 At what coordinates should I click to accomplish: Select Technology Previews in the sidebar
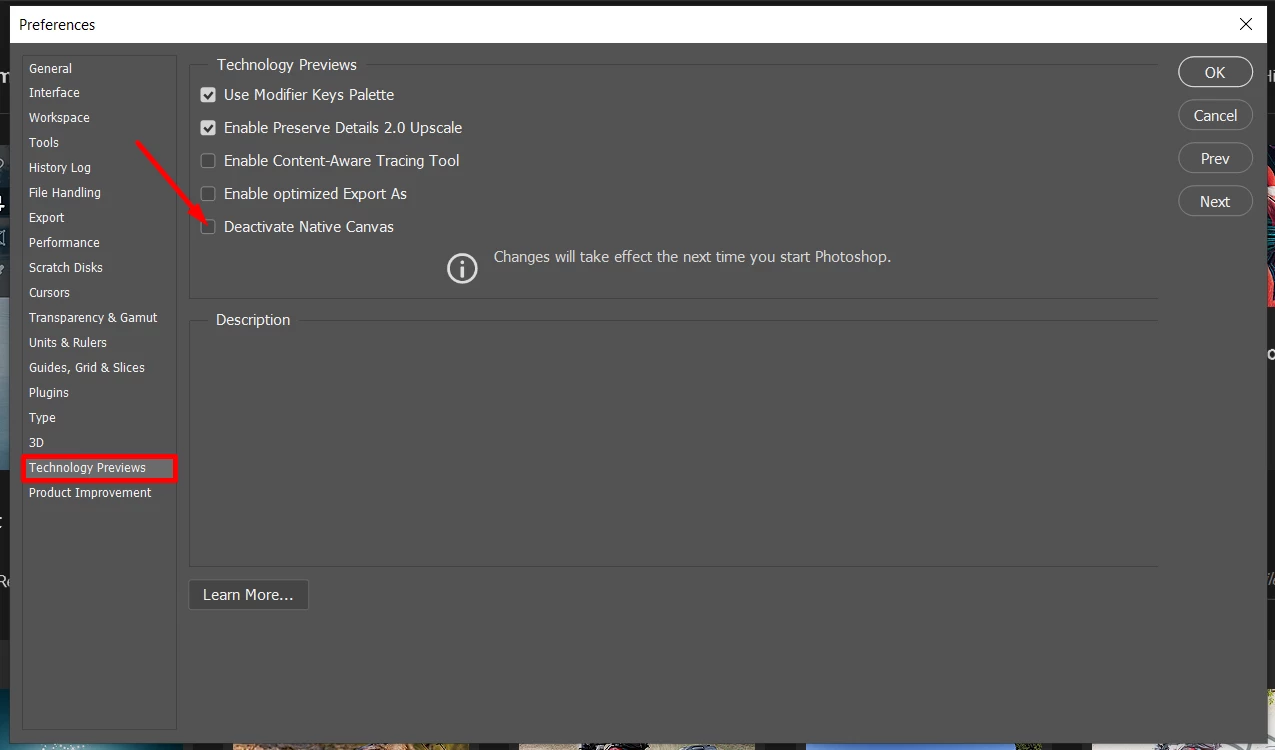(99, 468)
